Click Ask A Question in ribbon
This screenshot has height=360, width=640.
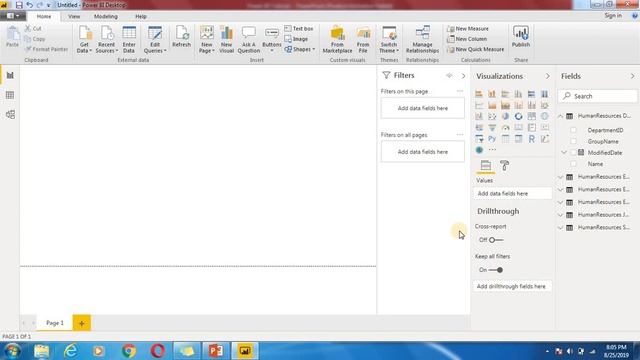249,40
